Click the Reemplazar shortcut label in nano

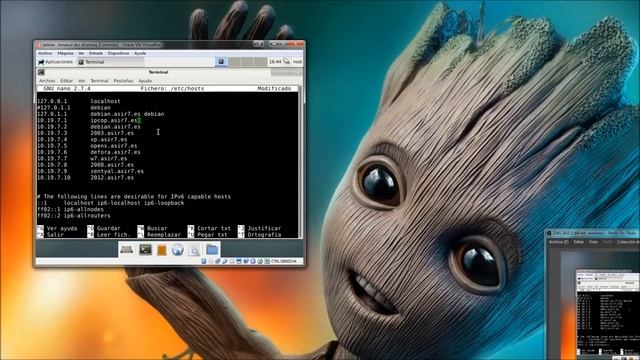tap(164, 235)
